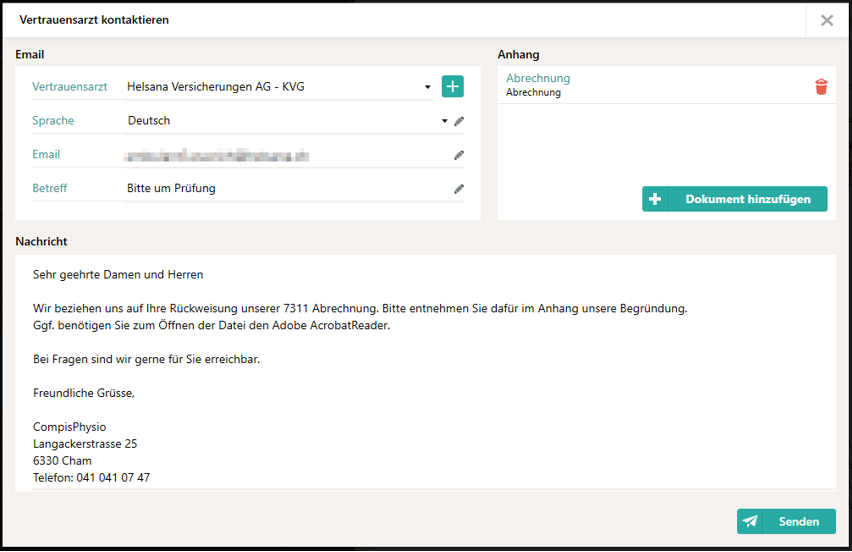Click the 'Freundliche Grüsse' line in message
Image resolution: width=852 pixels, height=552 pixels.
click(x=84, y=393)
